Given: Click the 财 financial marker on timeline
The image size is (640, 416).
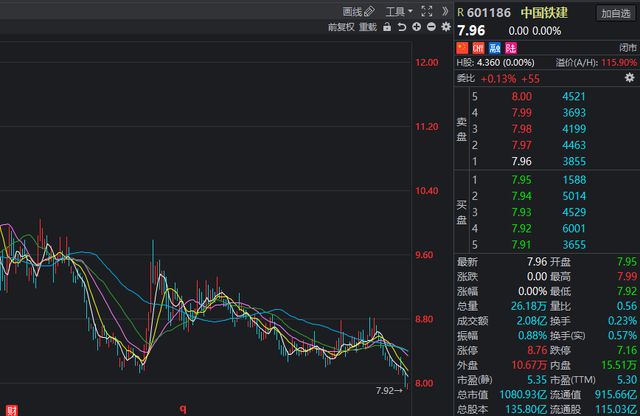Looking at the screenshot, I should point(11,409).
